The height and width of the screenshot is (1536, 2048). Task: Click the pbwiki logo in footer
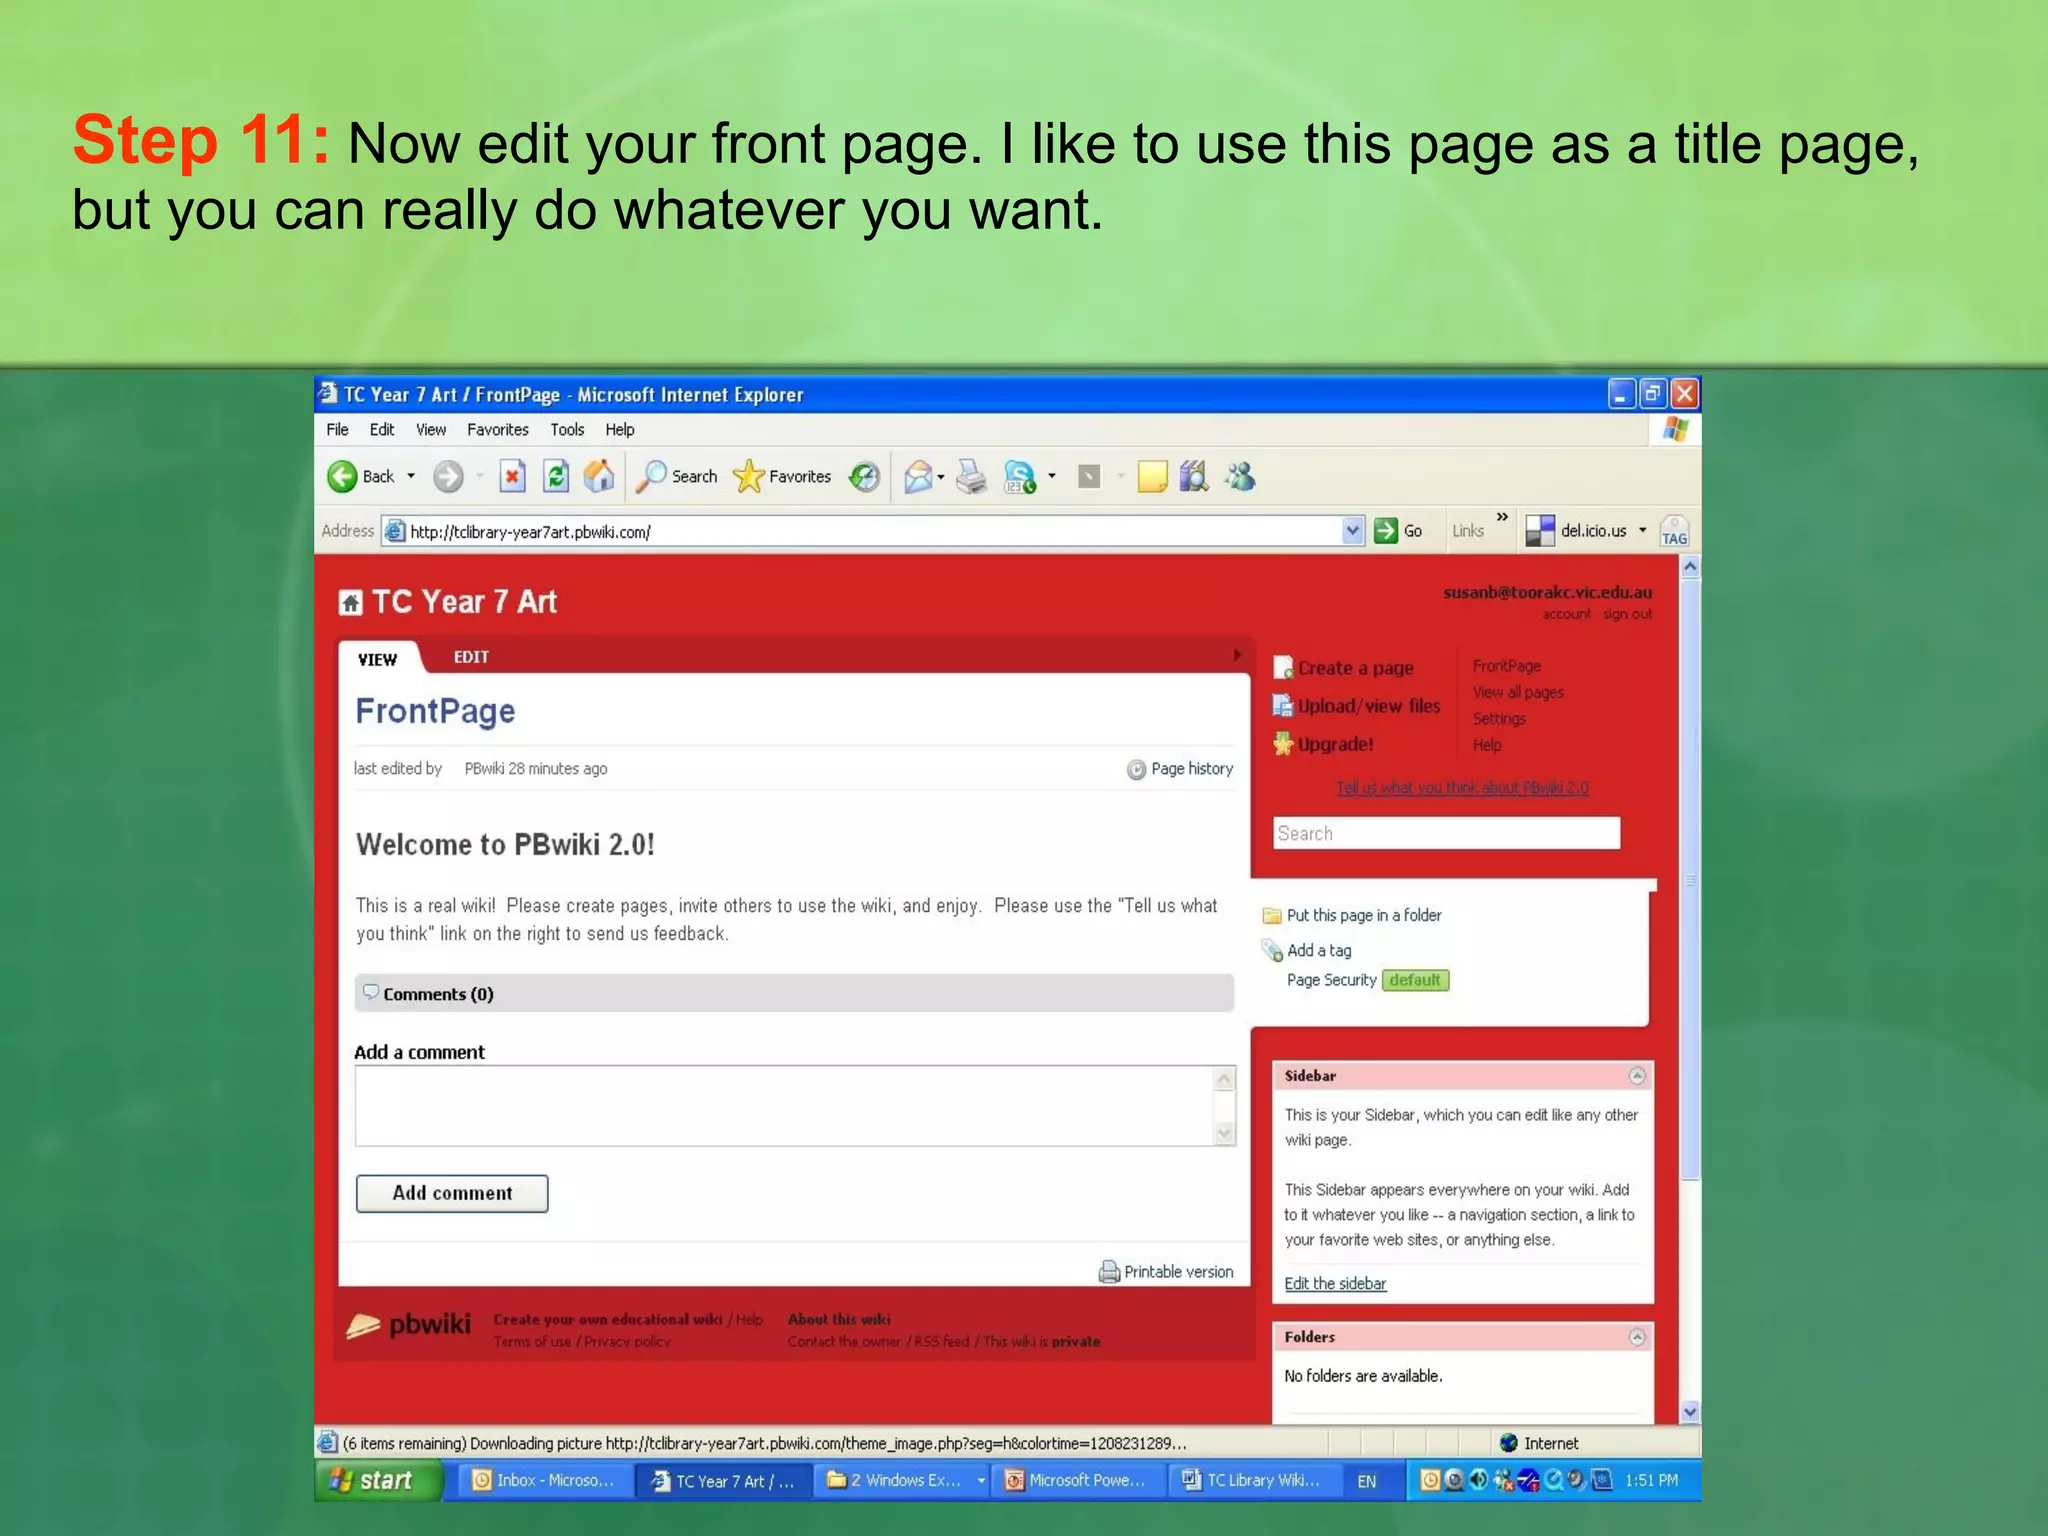pos(408,1325)
